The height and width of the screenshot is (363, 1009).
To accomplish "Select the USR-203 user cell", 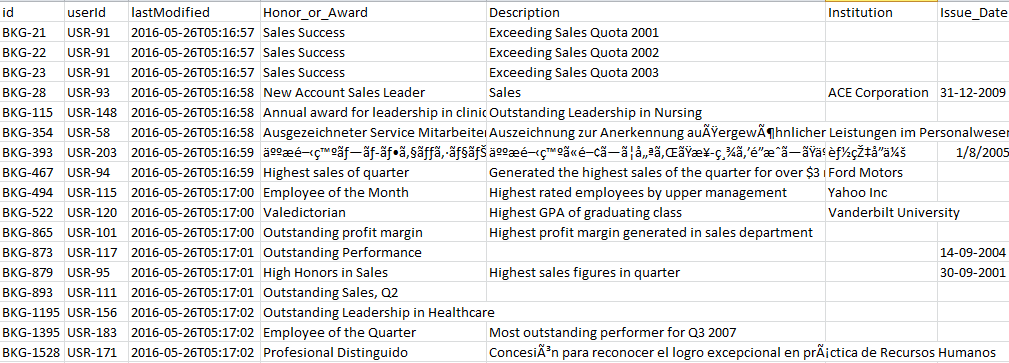I will coord(96,153).
